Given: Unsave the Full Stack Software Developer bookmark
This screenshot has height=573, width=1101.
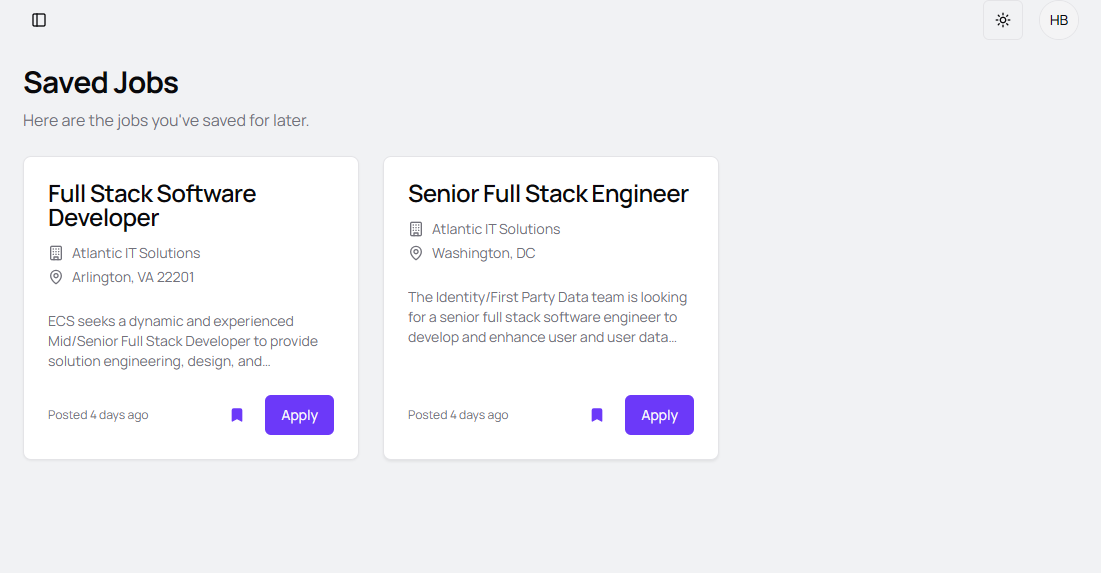Looking at the screenshot, I should 237,415.
